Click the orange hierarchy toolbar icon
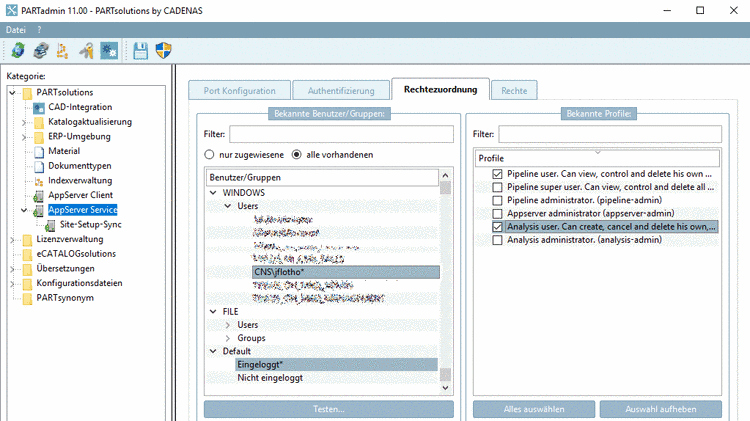 click(63, 50)
